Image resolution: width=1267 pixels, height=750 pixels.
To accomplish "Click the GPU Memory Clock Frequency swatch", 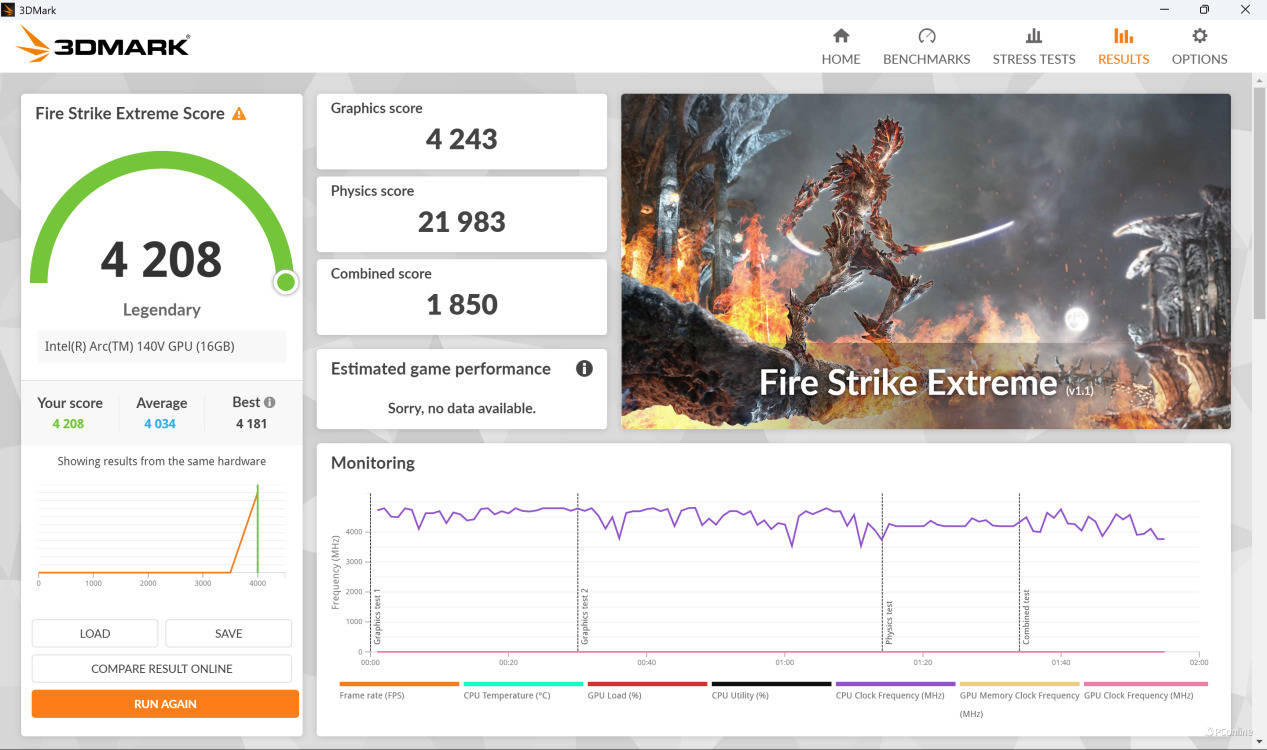I will tap(1019, 684).
